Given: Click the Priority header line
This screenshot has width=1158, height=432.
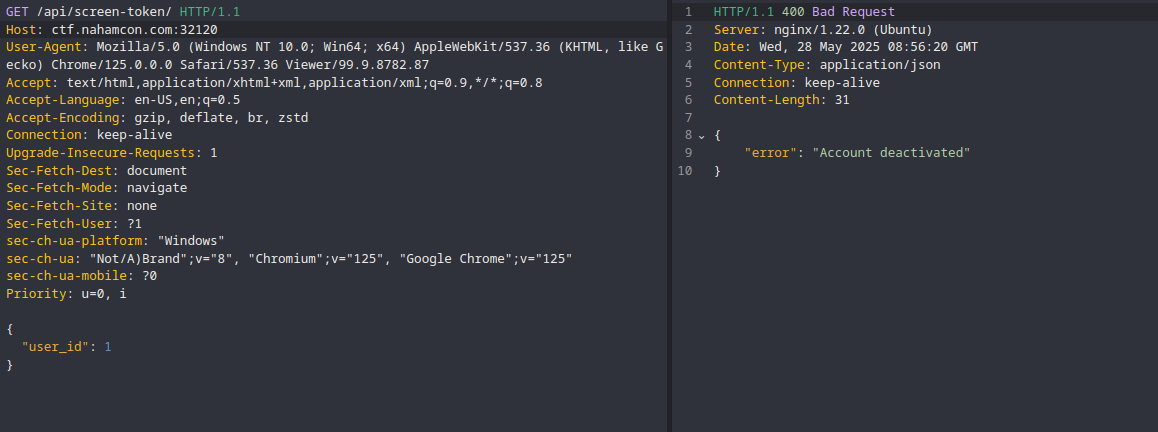Looking at the screenshot, I should pyautogui.click(x=66, y=294).
